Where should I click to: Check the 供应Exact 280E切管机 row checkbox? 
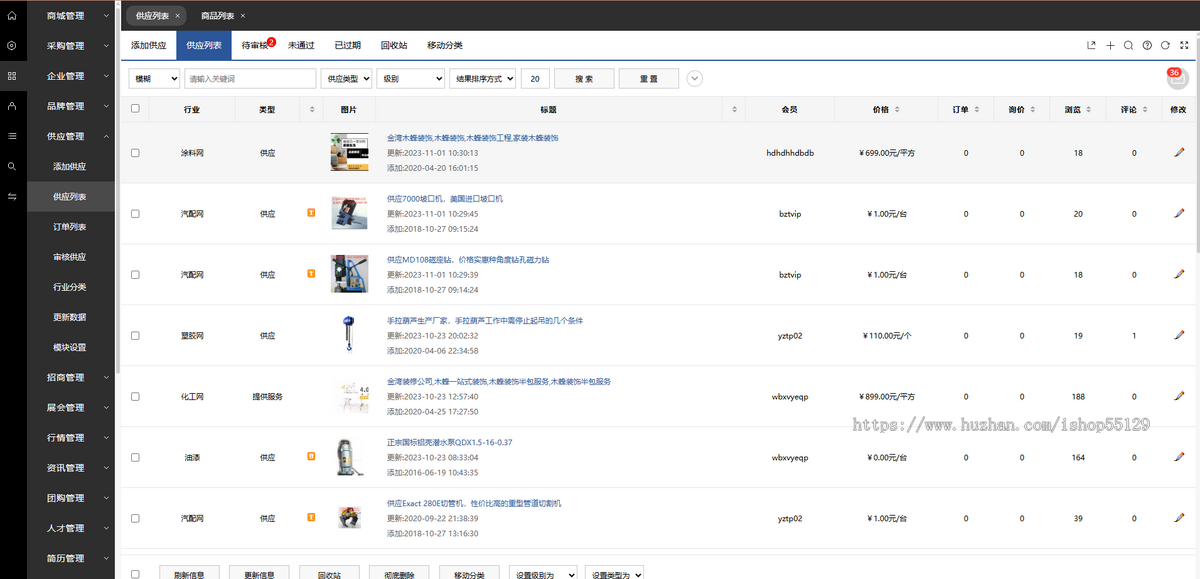pos(135,519)
